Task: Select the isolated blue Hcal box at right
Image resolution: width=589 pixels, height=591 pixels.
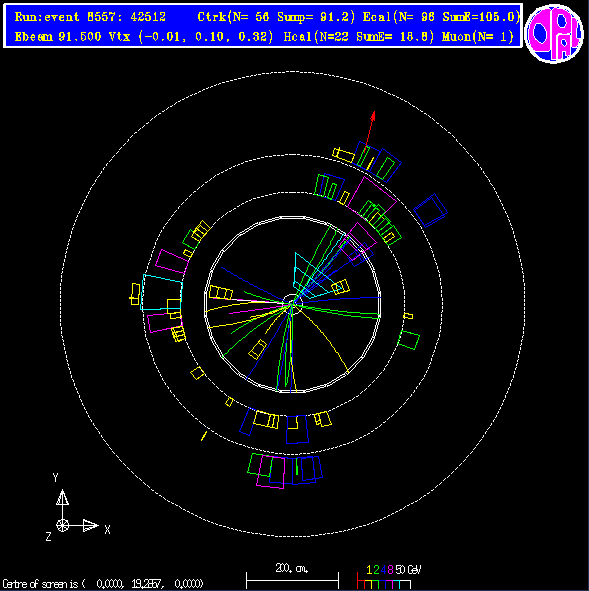Action: click(430, 210)
